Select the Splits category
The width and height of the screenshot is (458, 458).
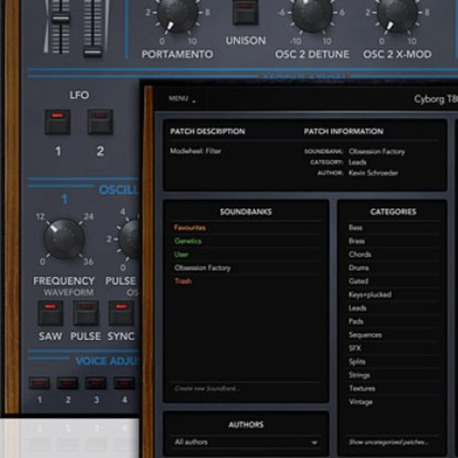393,362
